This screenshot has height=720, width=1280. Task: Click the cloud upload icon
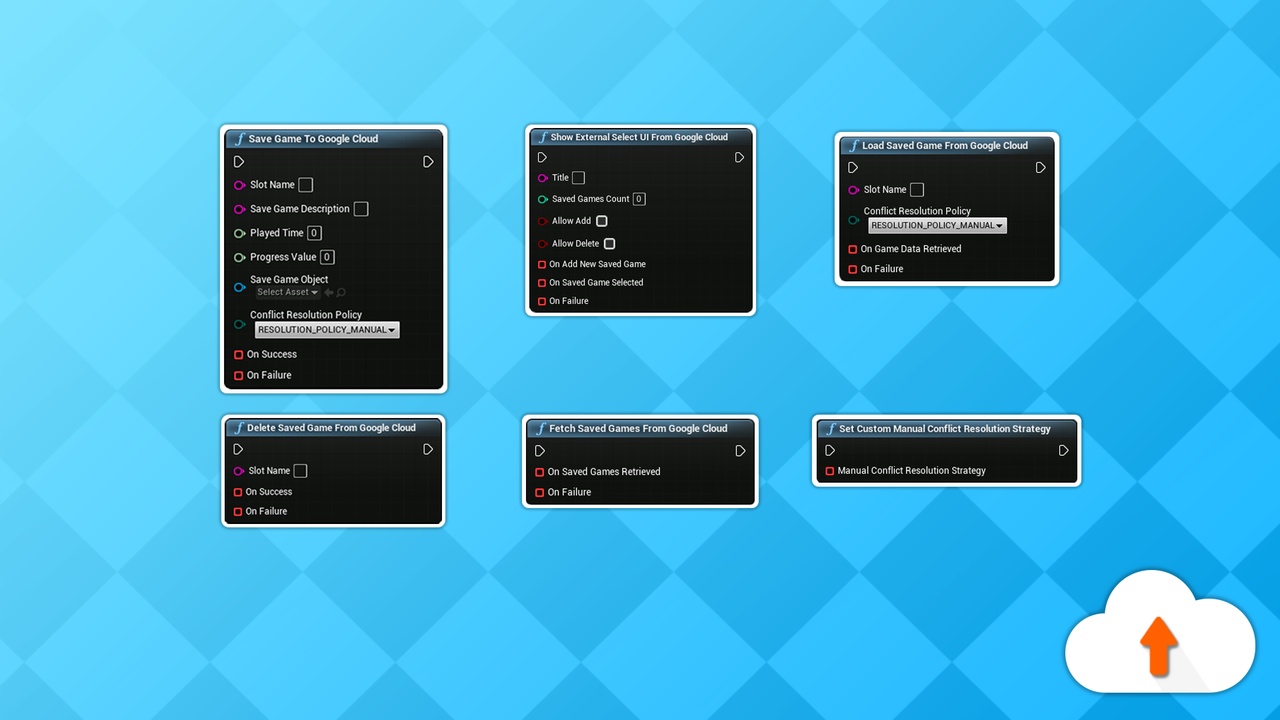[1160, 632]
